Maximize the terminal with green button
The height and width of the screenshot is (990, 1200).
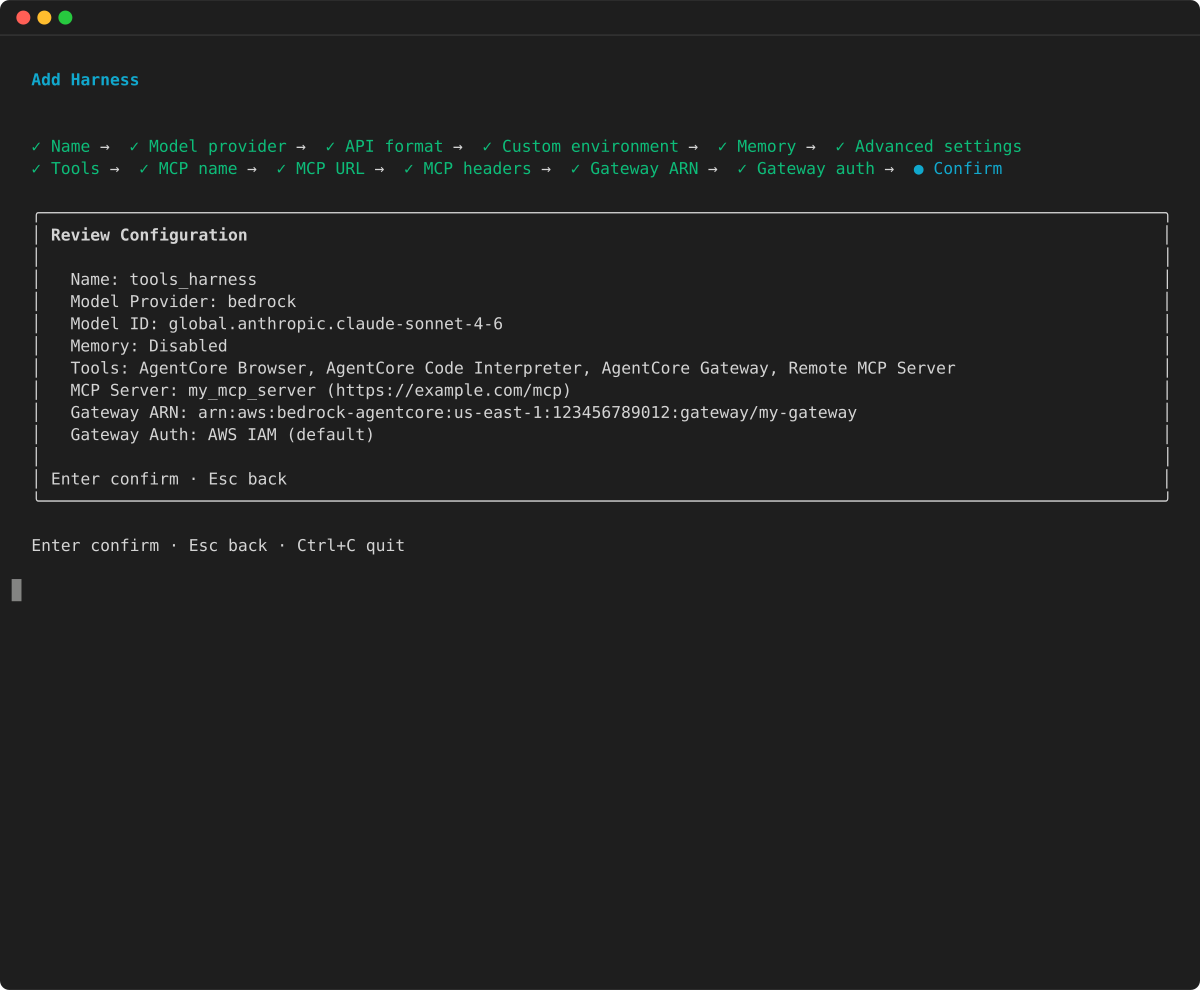pos(65,18)
